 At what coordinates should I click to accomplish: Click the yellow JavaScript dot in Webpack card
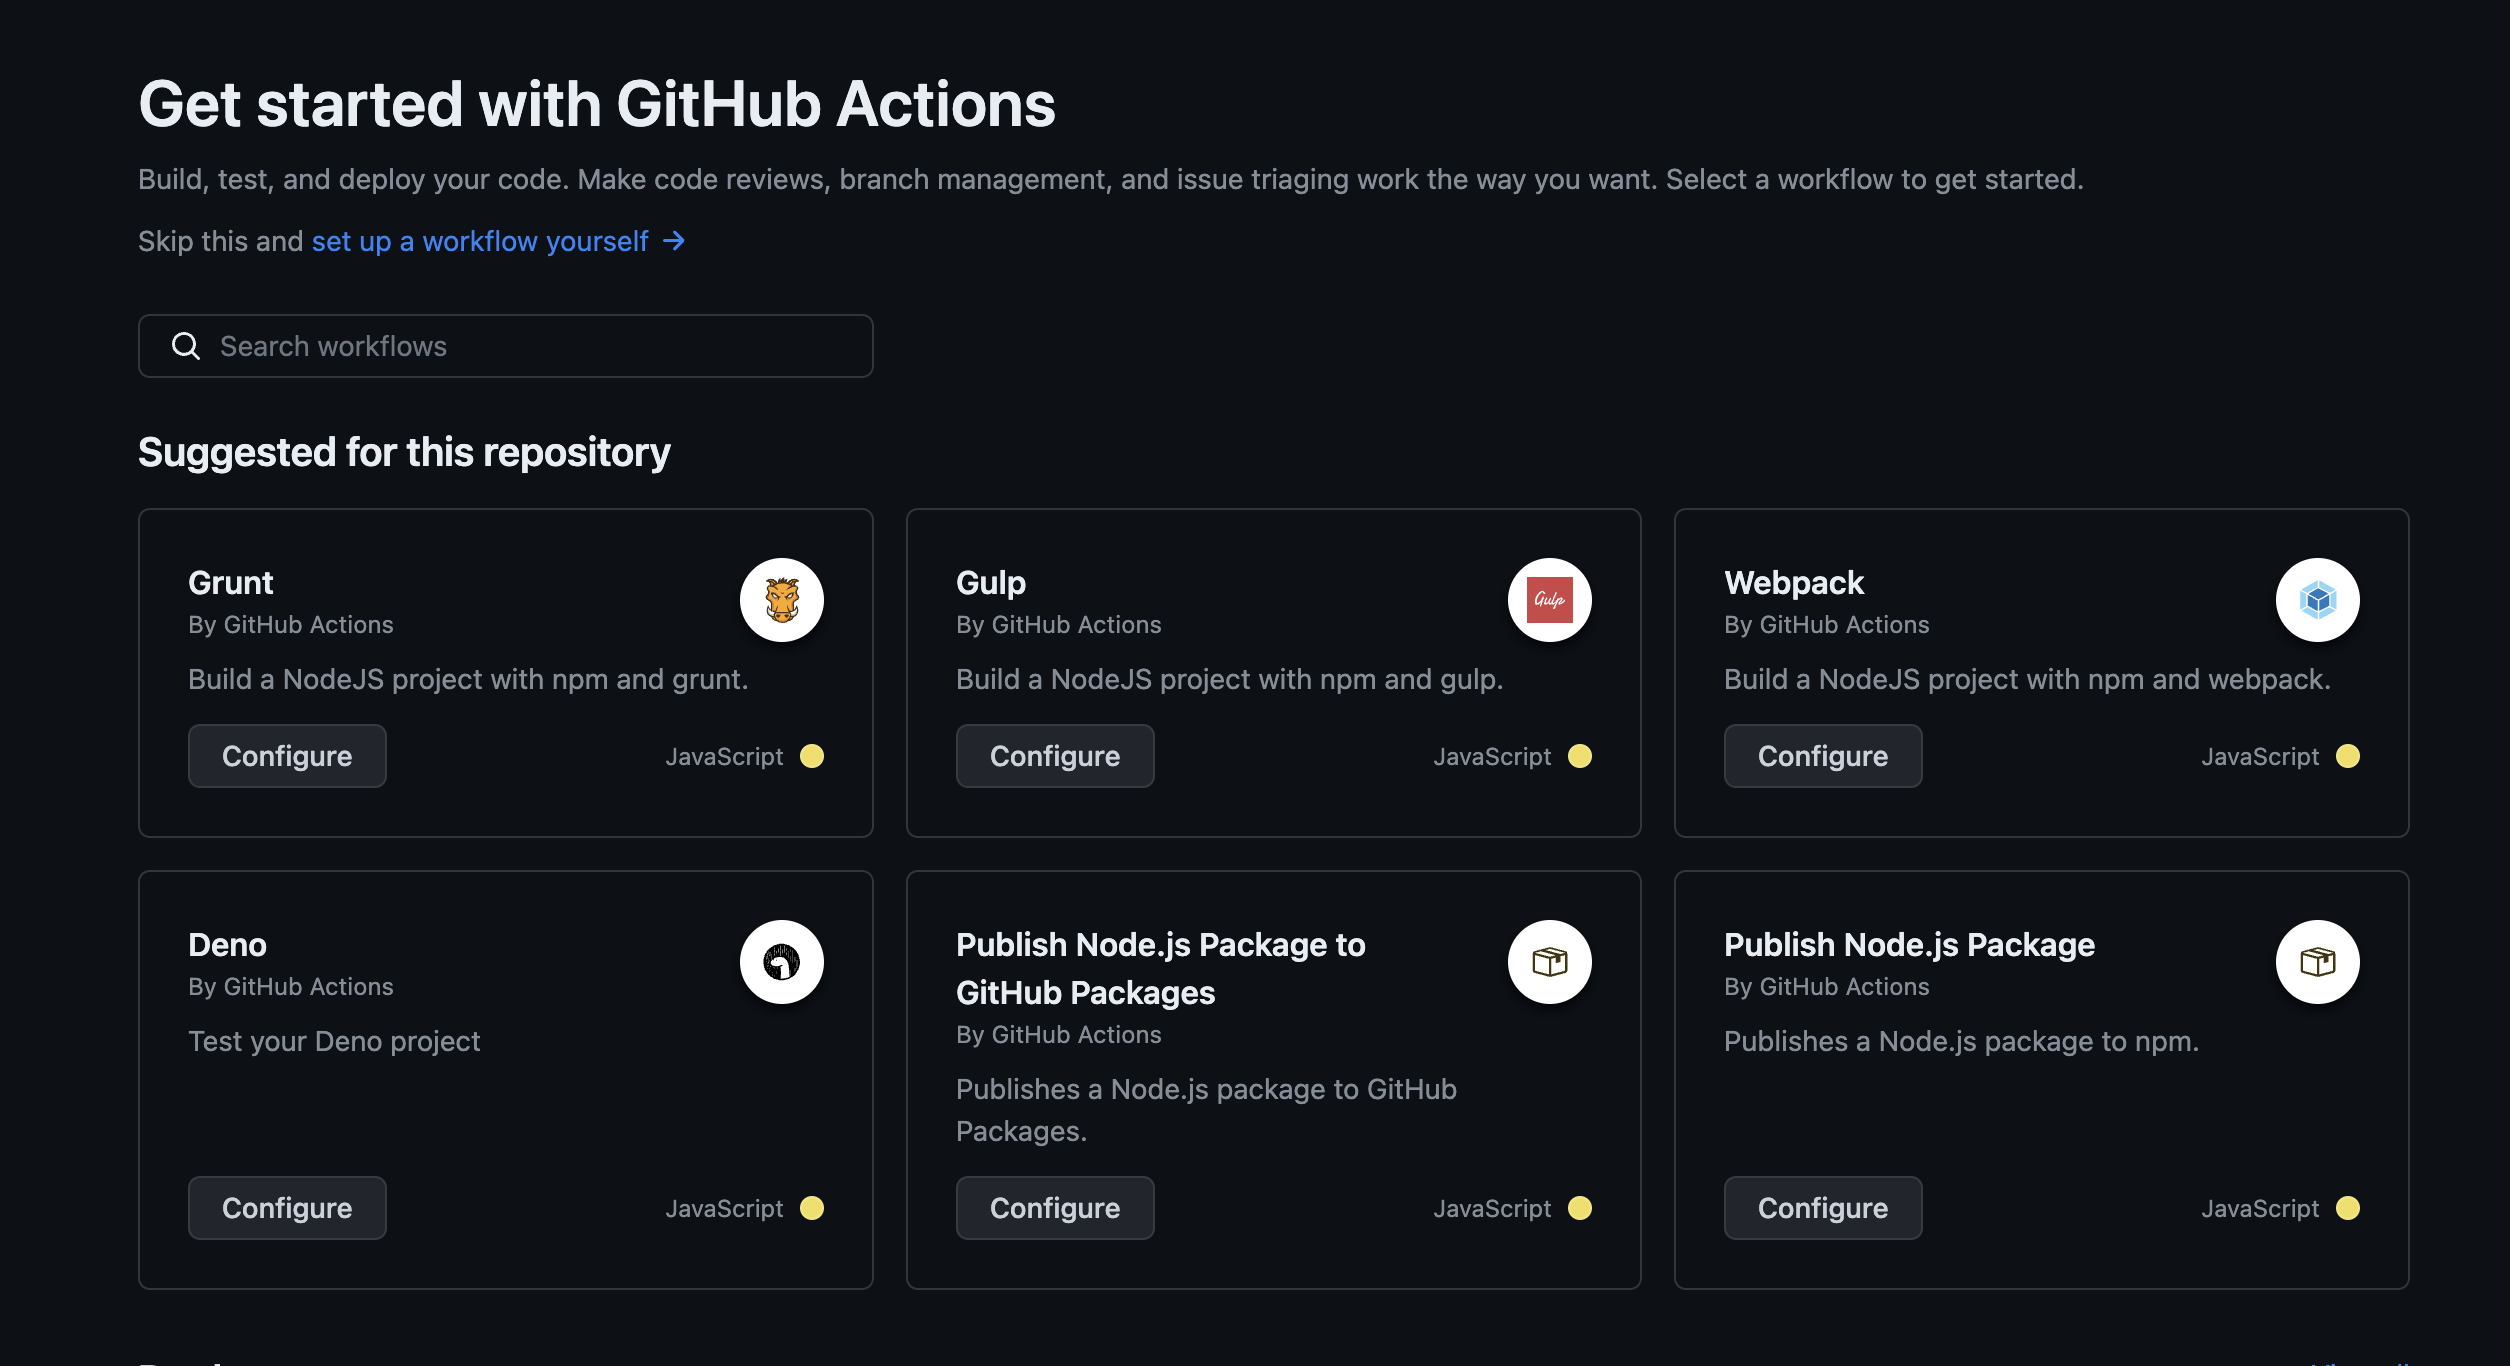coord(2348,756)
